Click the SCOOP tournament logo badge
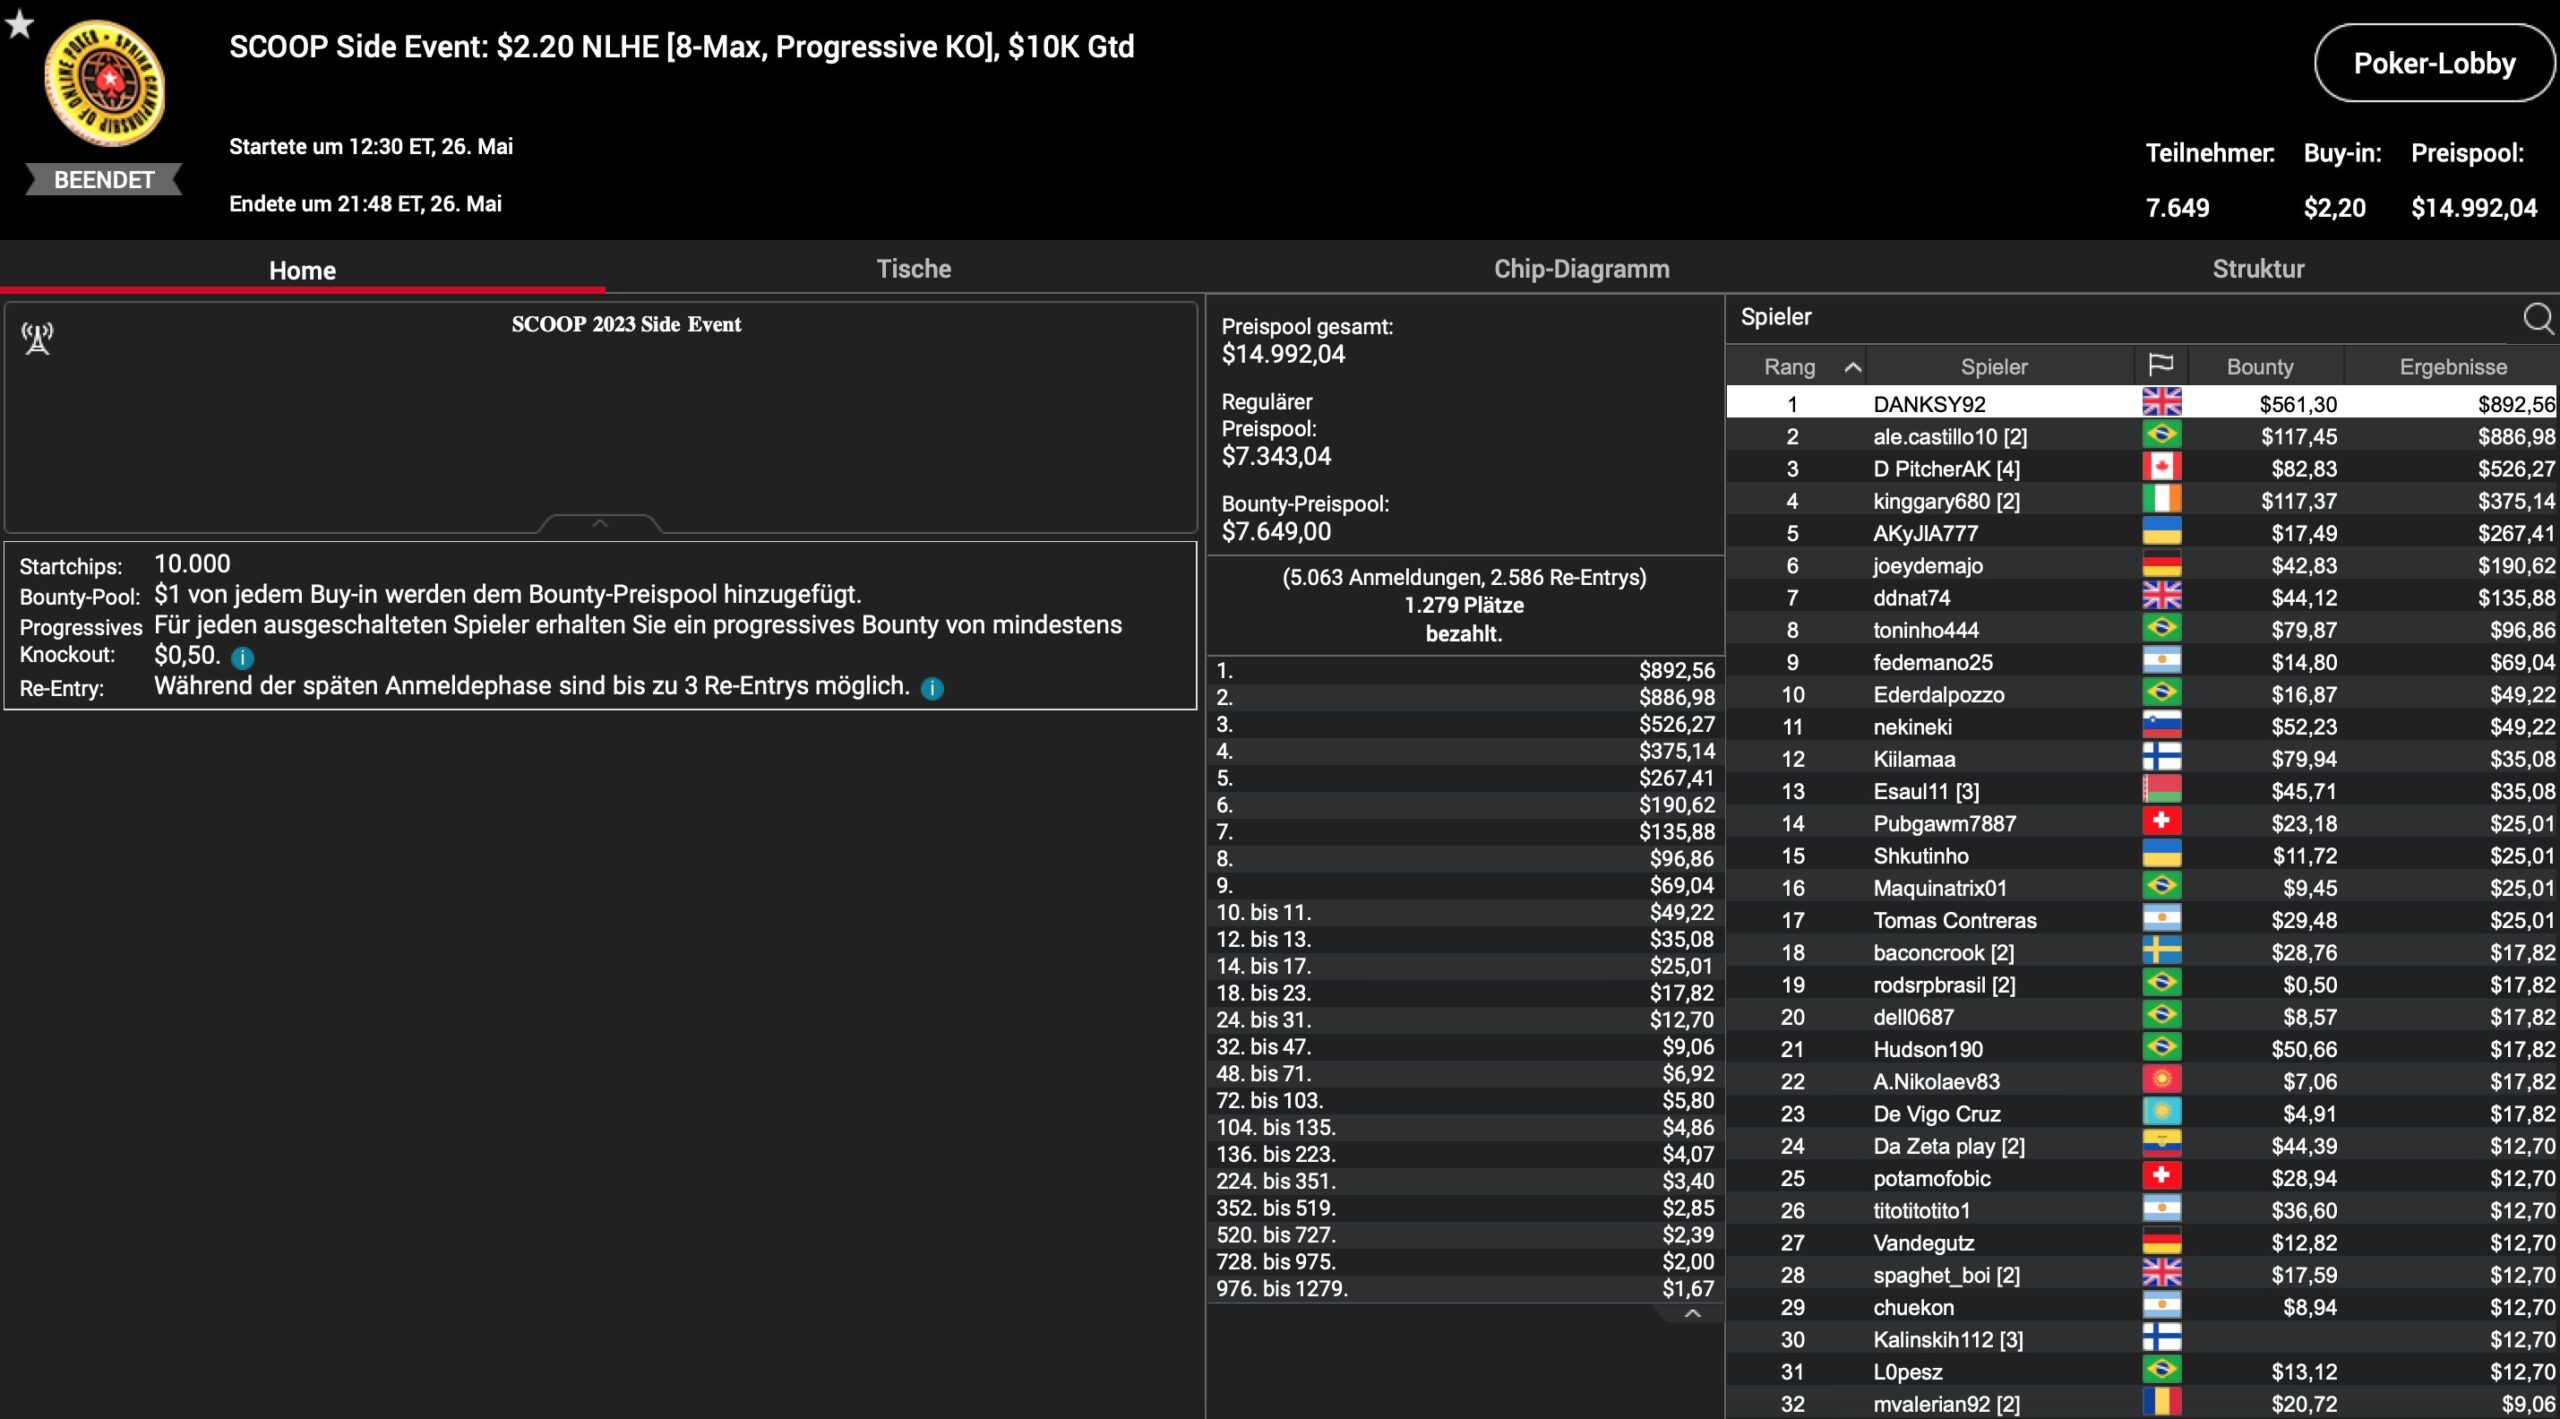The height and width of the screenshot is (1419, 2560). click(x=104, y=83)
